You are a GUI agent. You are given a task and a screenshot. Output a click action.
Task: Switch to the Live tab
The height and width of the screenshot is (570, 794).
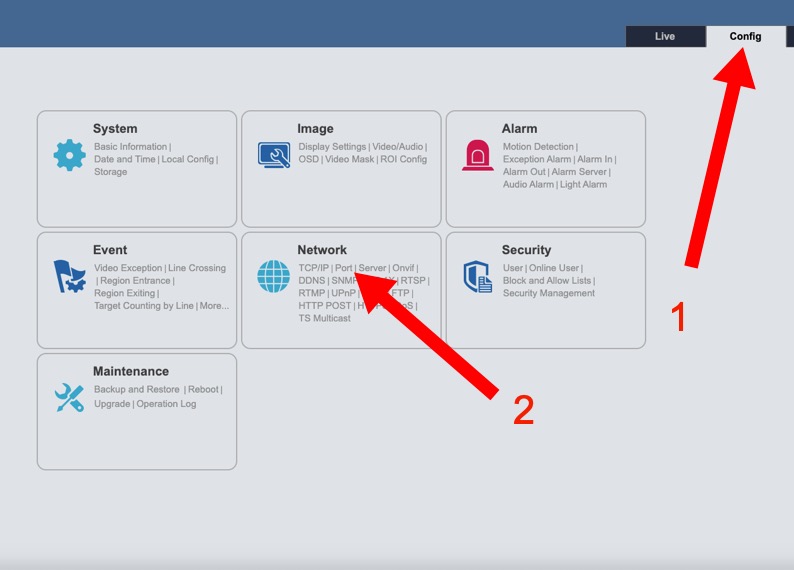pyautogui.click(x=664, y=37)
